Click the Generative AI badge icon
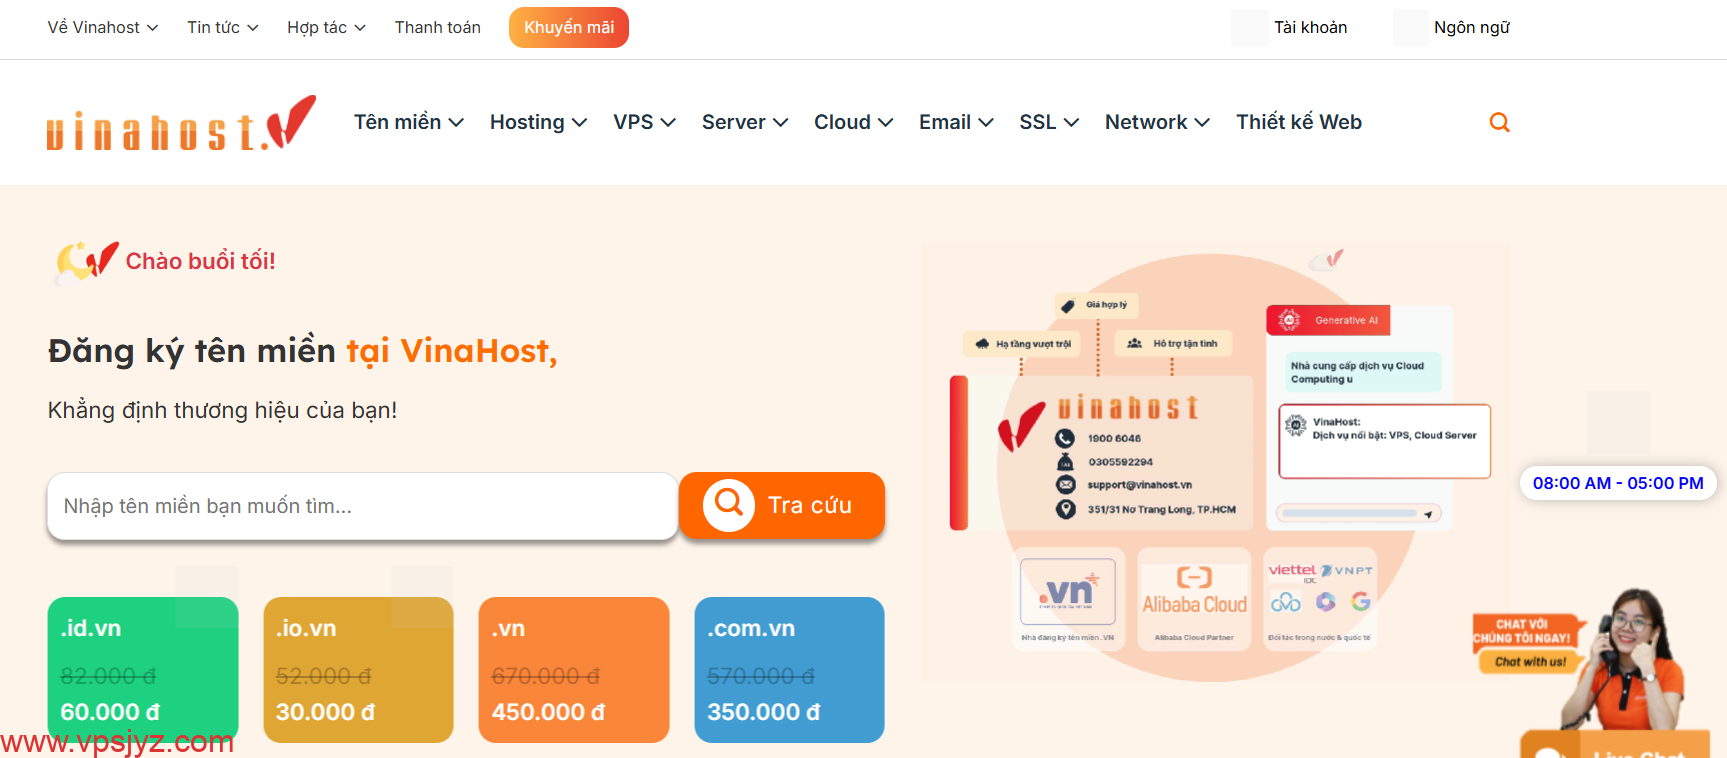Image resolution: width=1727 pixels, height=758 pixels. pyautogui.click(x=1289, y=320)
